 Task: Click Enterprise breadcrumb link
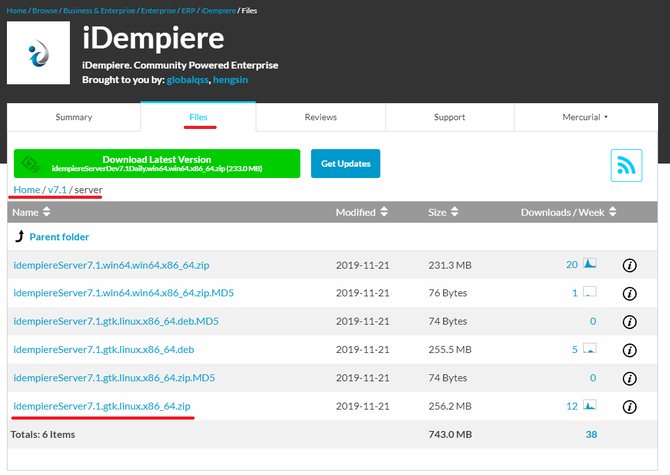(x=158, y=11)
